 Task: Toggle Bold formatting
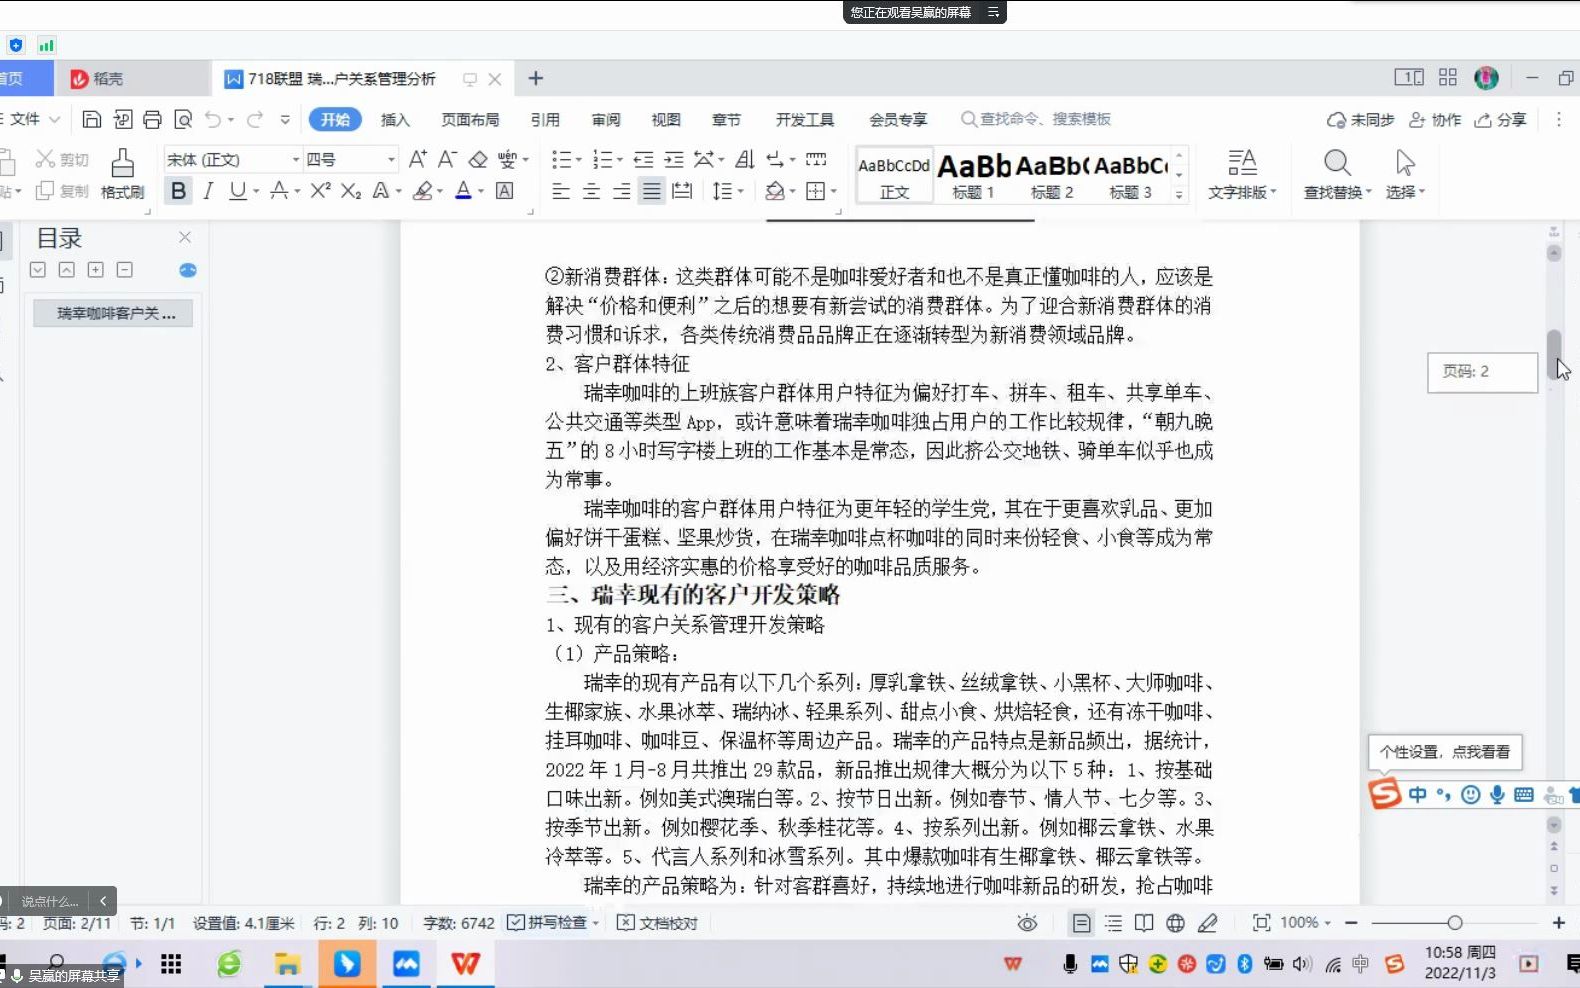tap(178, 190)
